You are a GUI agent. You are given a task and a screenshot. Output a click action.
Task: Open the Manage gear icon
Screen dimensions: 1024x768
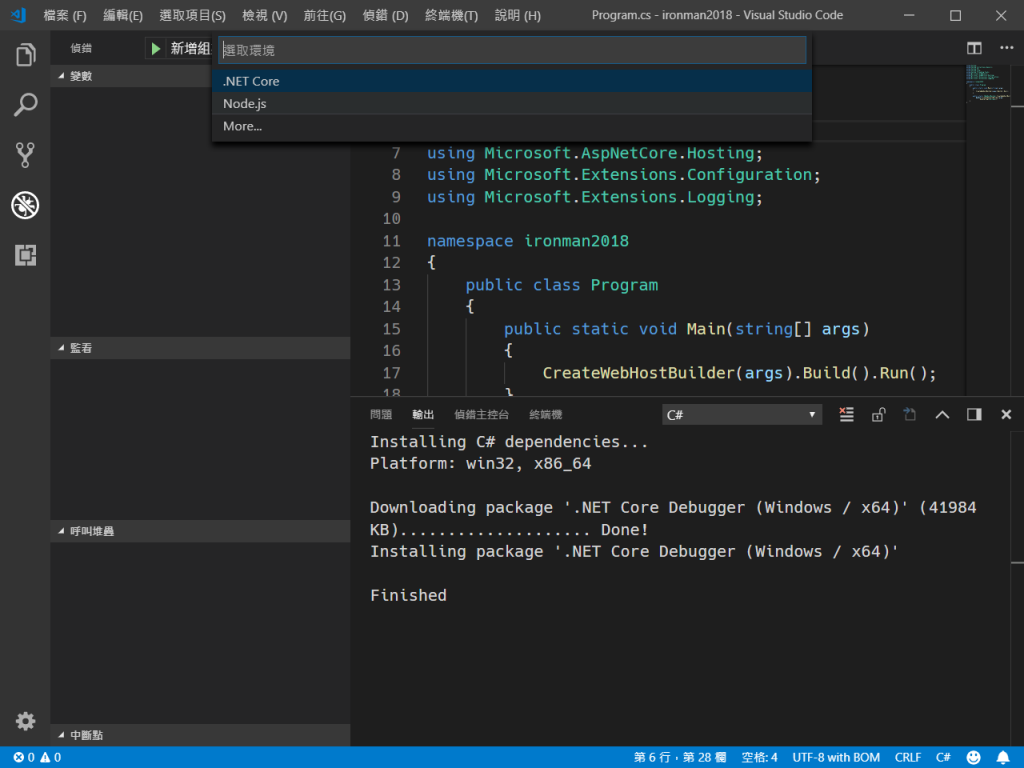pyautogui.click(x=25, y=721)
